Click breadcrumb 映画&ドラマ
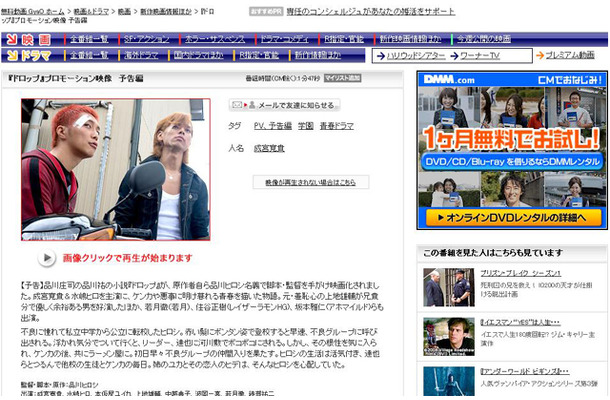The height and width of the screenshot is (400, 610). pos(91,12)
